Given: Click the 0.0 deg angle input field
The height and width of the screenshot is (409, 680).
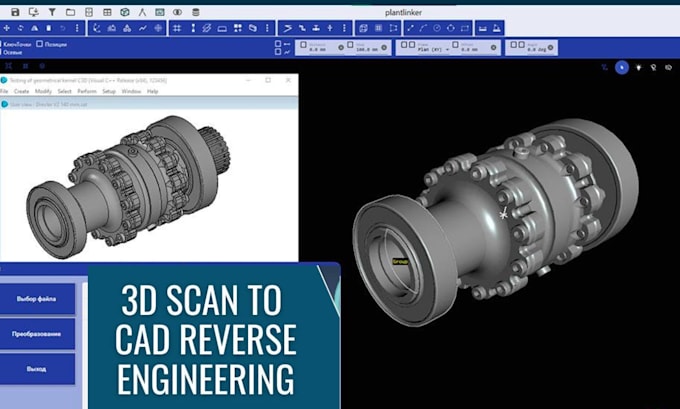Looking at the screenshot, I should pos(536,49).
